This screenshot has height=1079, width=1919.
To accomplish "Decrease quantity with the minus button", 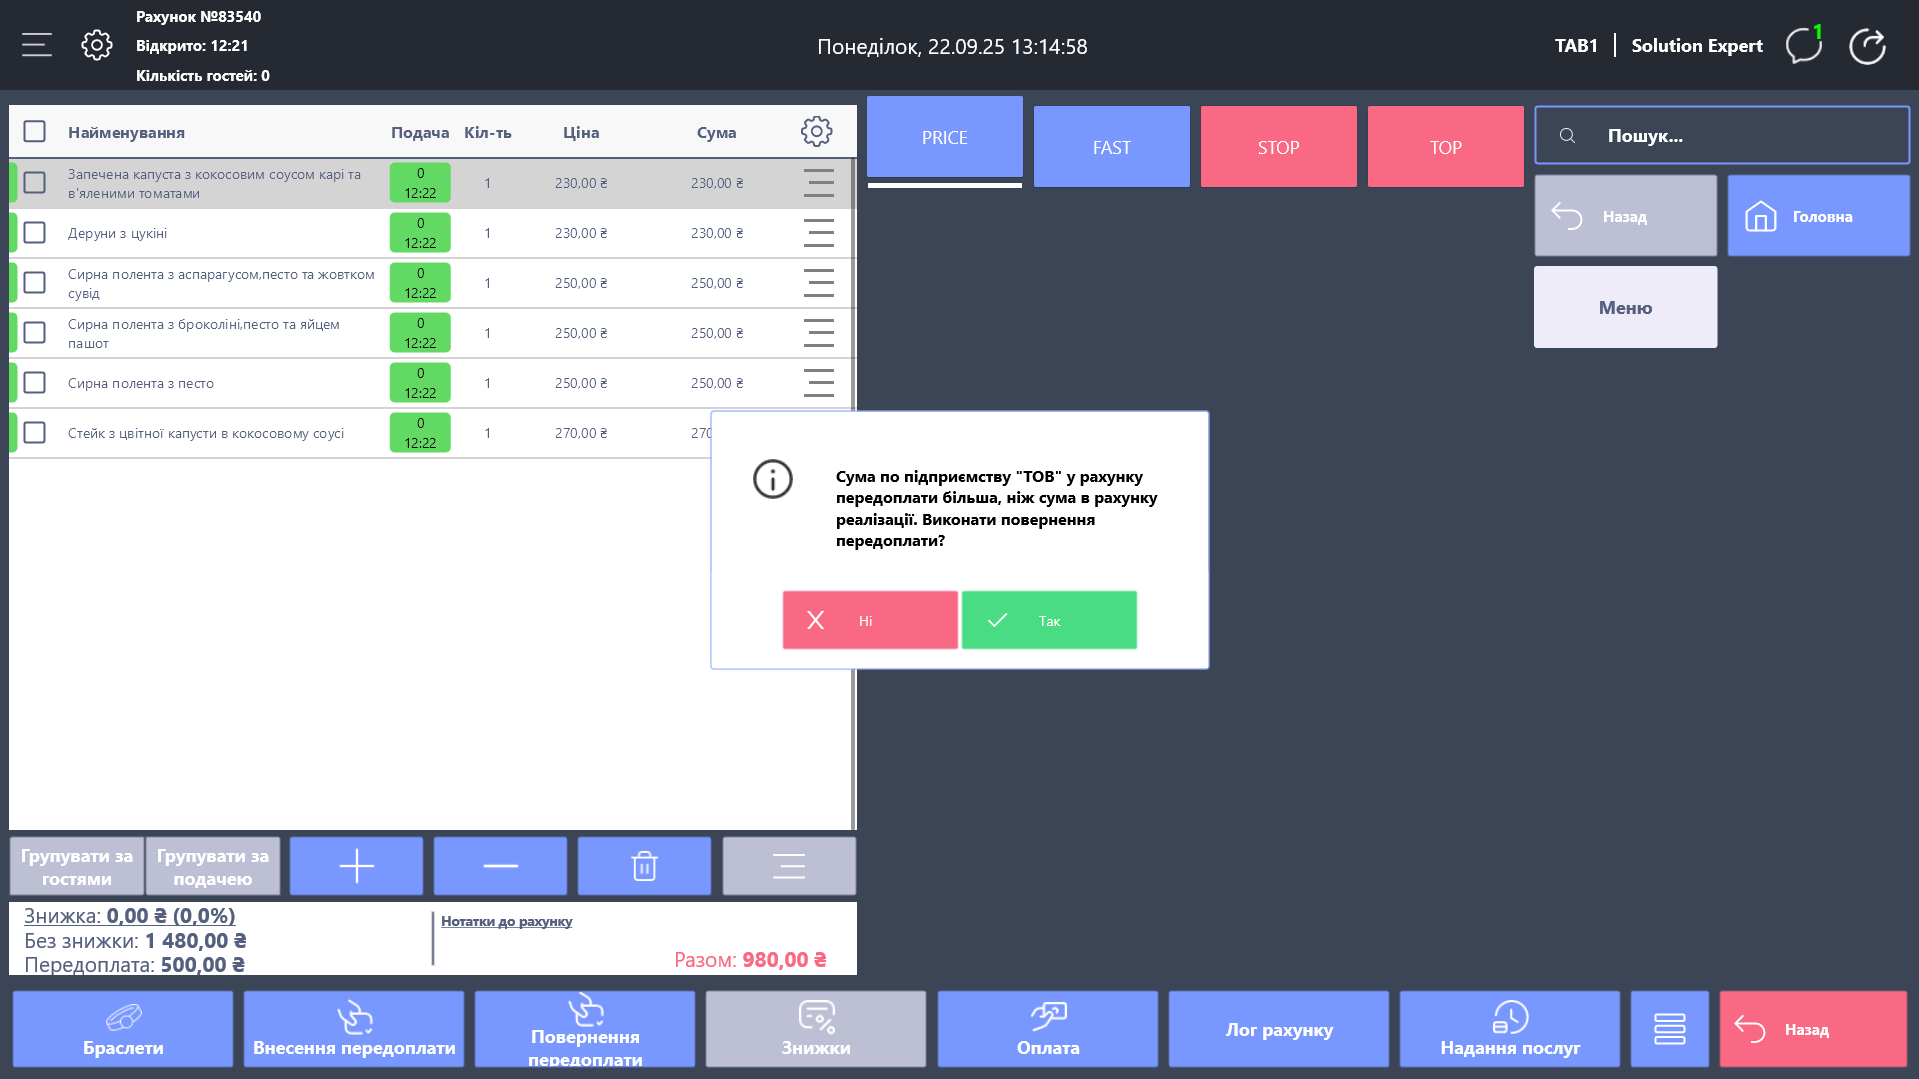I will click(x=500, y=866).
